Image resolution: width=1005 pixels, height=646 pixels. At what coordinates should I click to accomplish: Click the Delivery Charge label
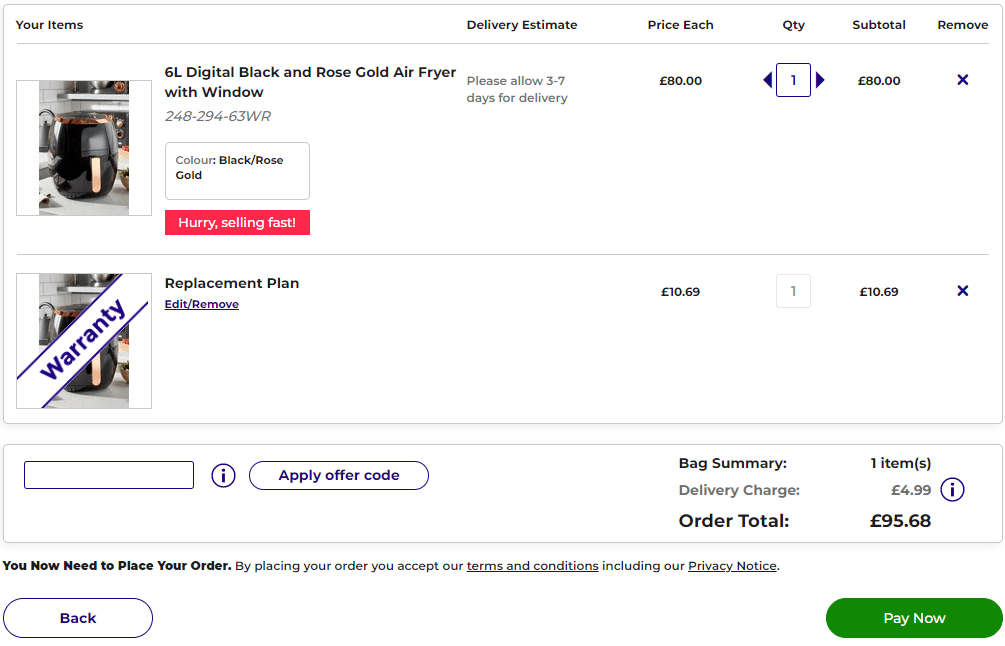(x=739, y=490)
